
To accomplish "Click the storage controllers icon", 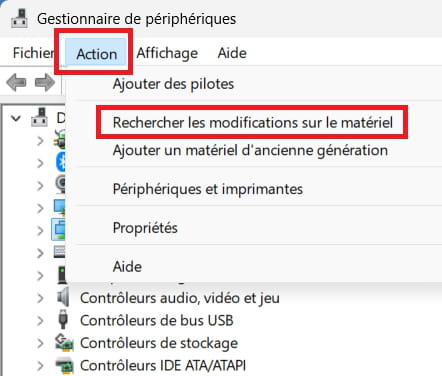I will [64, 343].
